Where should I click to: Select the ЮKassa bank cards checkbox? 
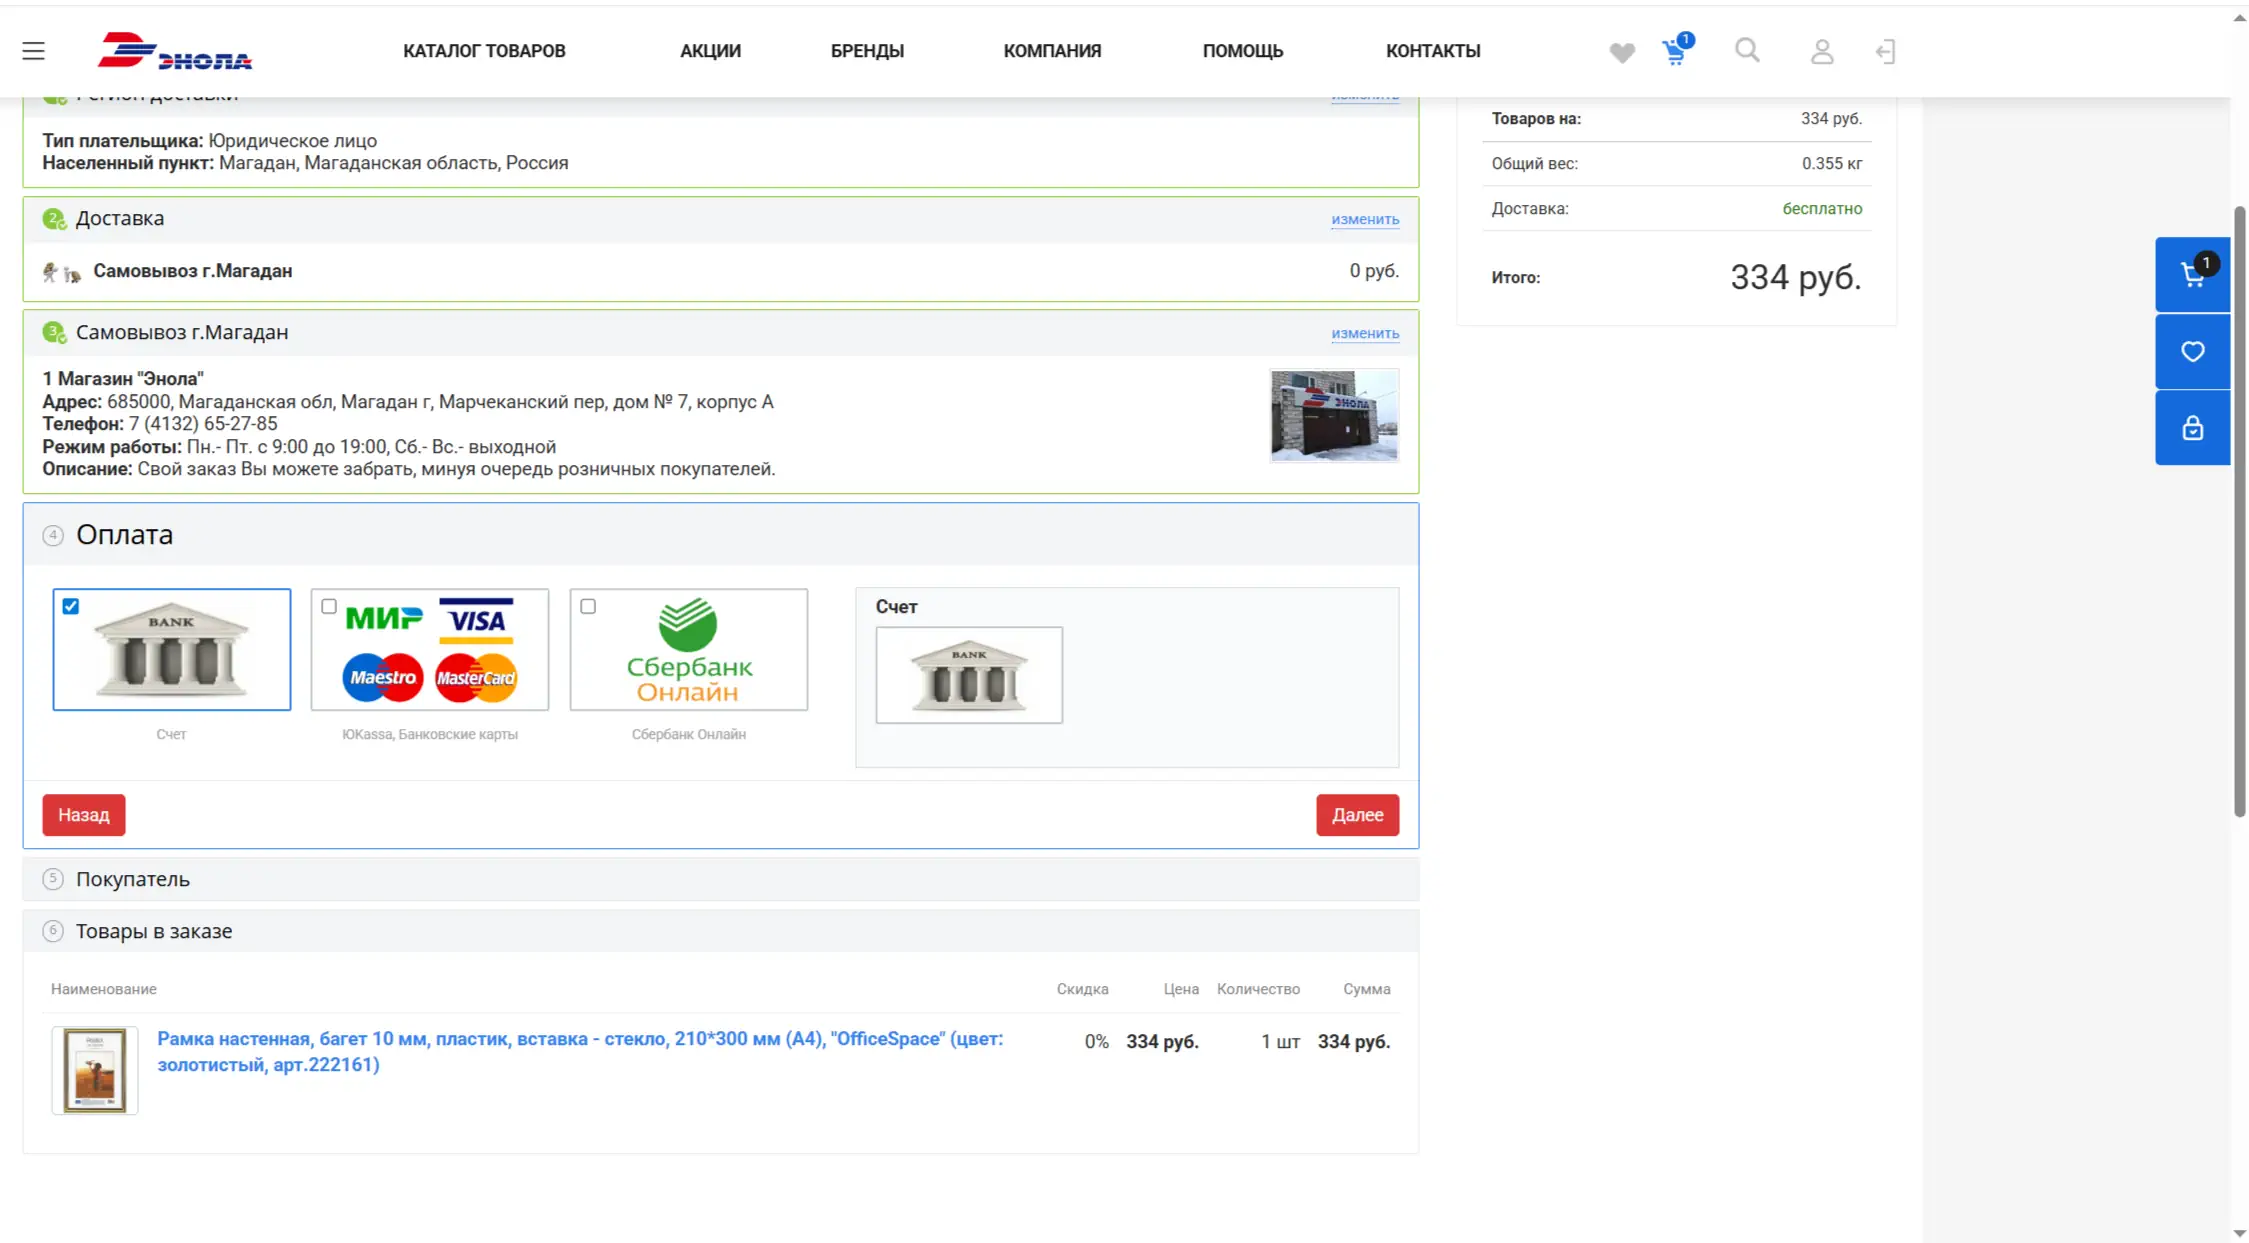pos(329,606)
